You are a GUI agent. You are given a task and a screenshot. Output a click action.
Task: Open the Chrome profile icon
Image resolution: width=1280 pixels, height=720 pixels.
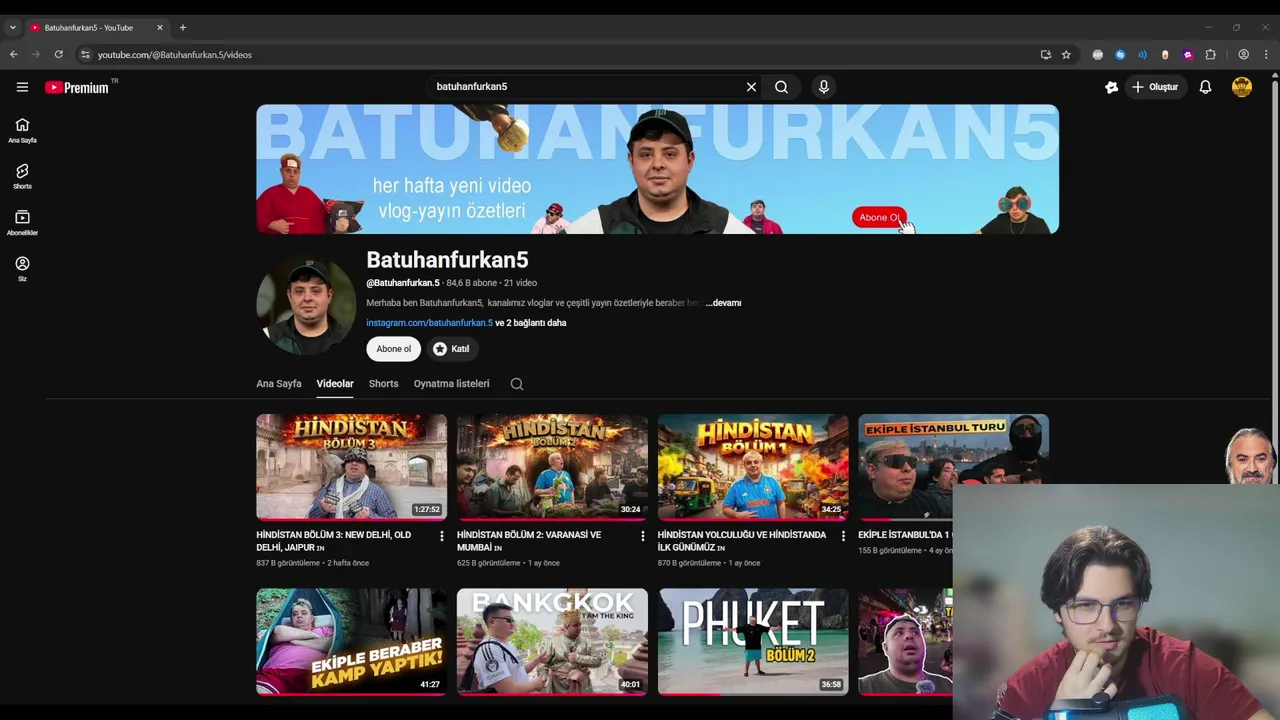tap(1244, 55)
